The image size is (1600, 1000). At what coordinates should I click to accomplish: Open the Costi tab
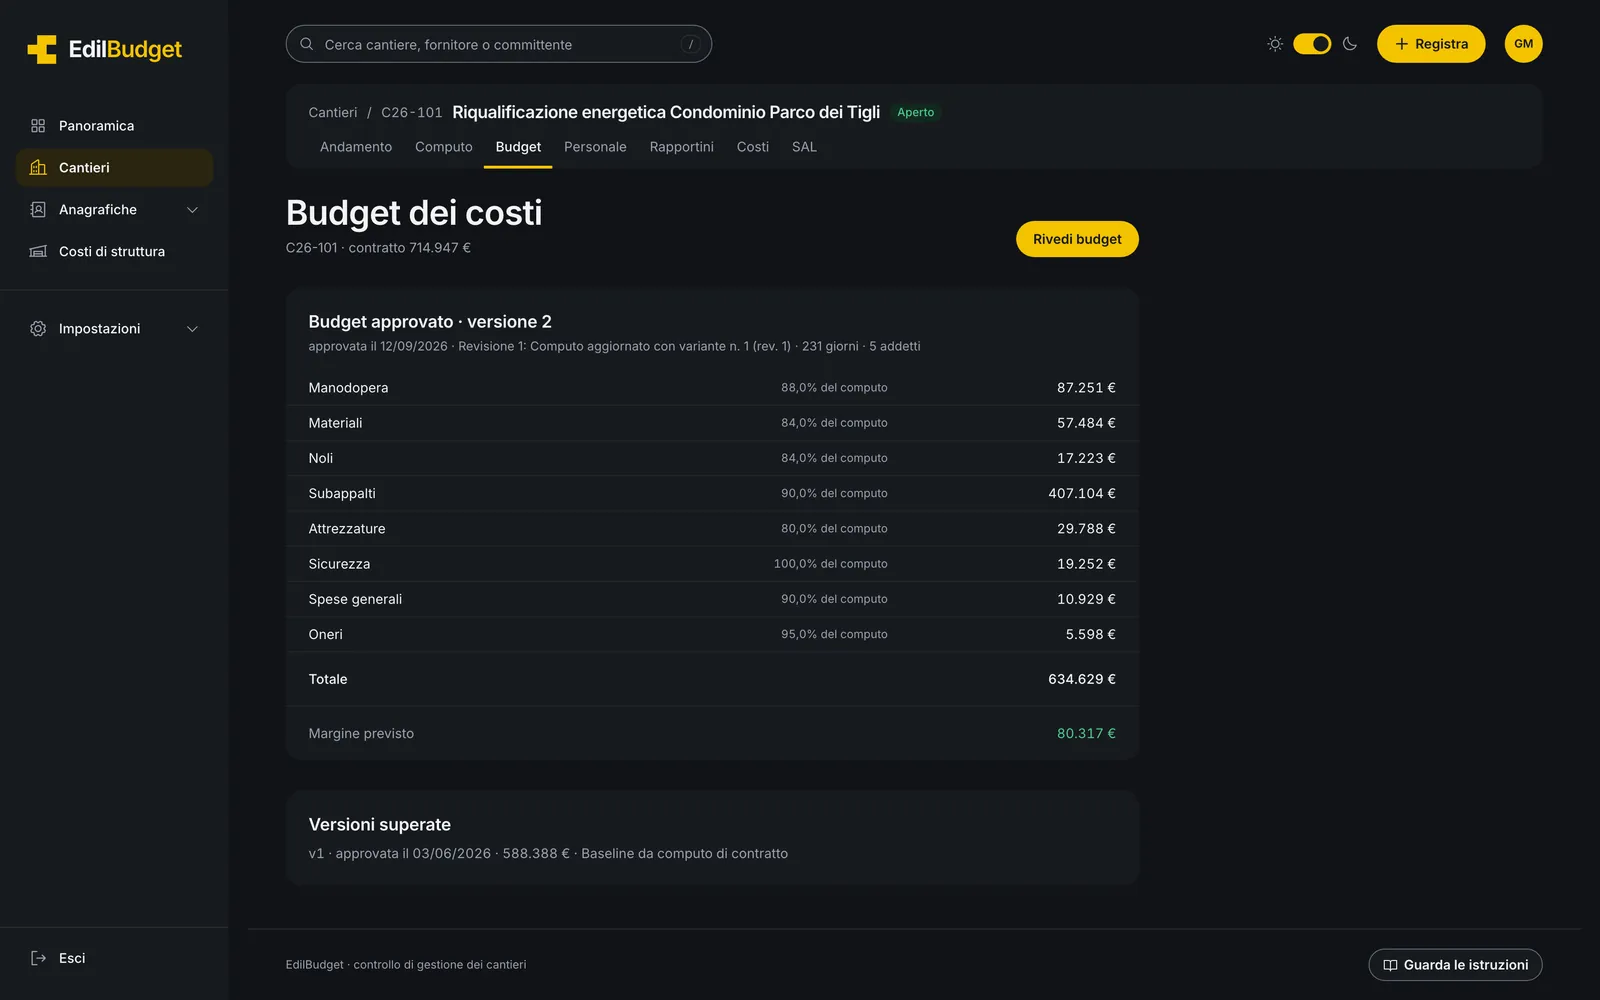753,147
